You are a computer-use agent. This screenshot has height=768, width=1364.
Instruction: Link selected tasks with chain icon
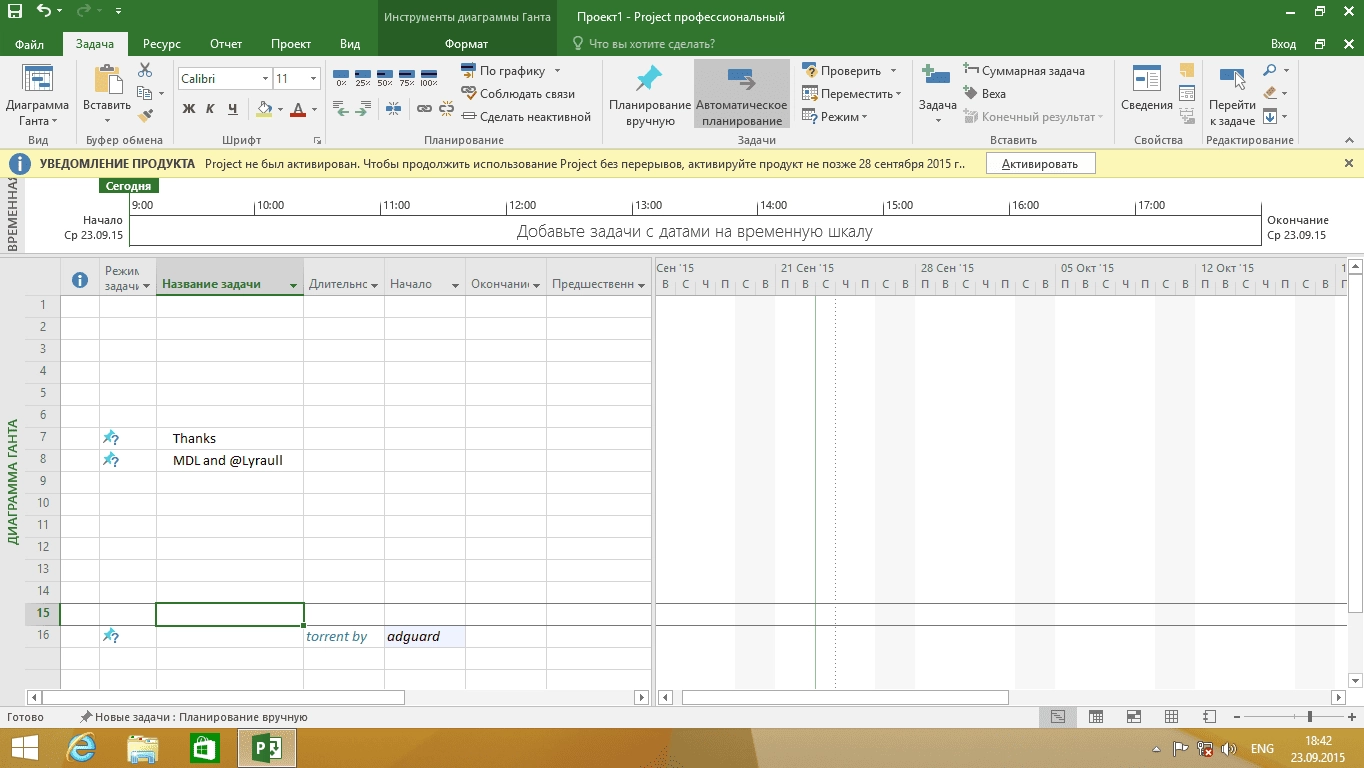[x=423, y=109]
